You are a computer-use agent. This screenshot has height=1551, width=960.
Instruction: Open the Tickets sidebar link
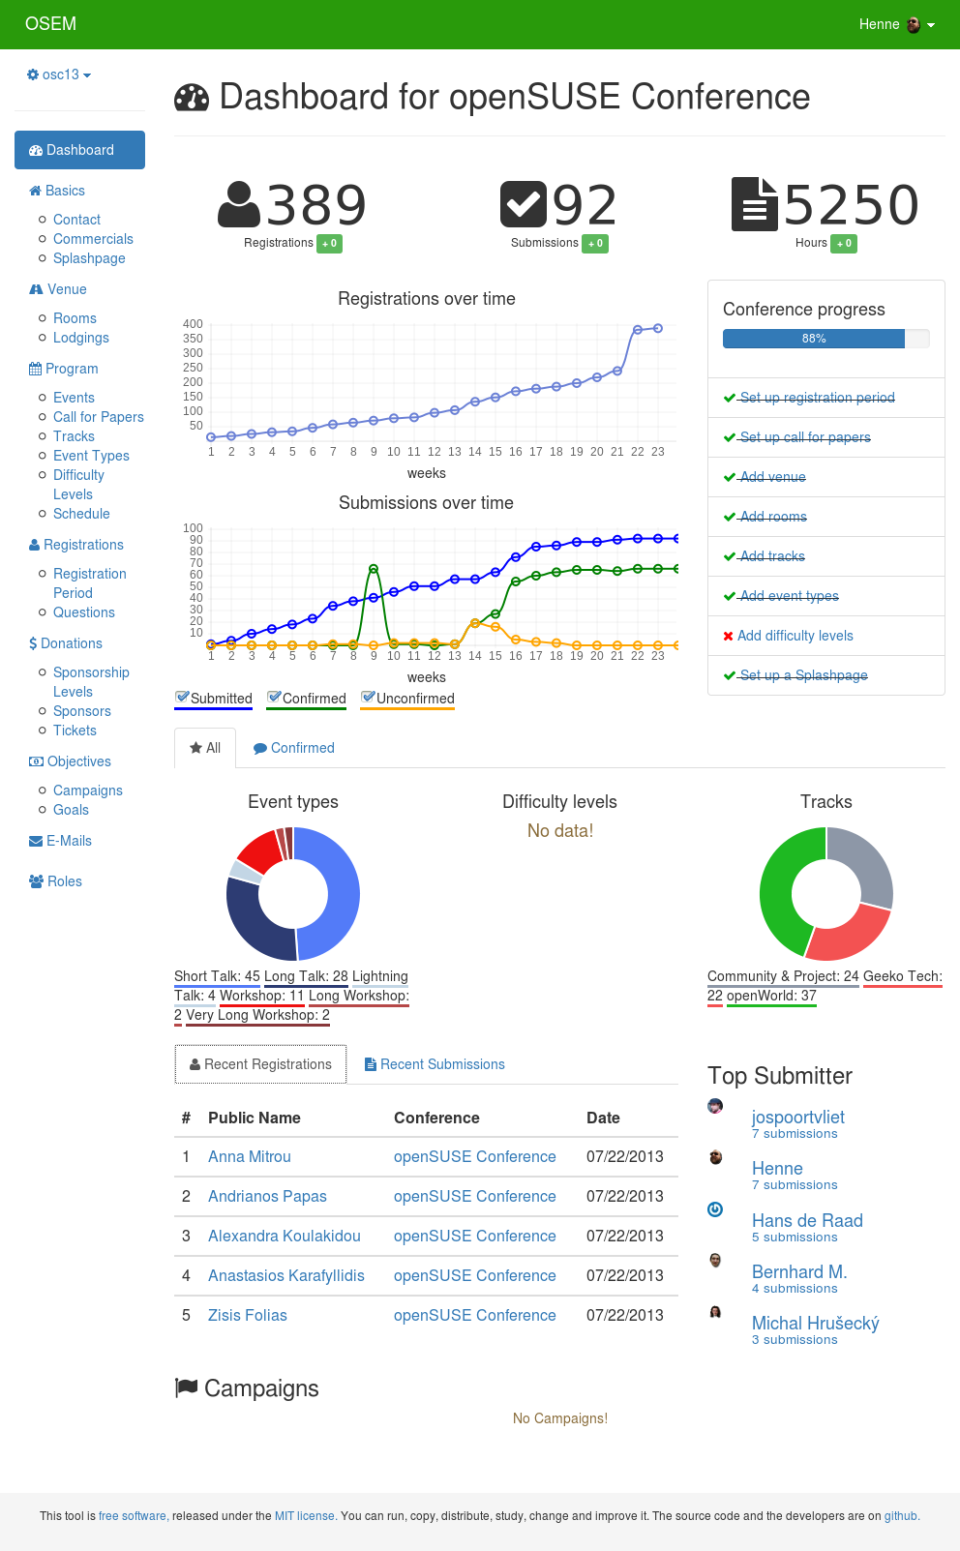pyautogui.click(x=75, y=731)
